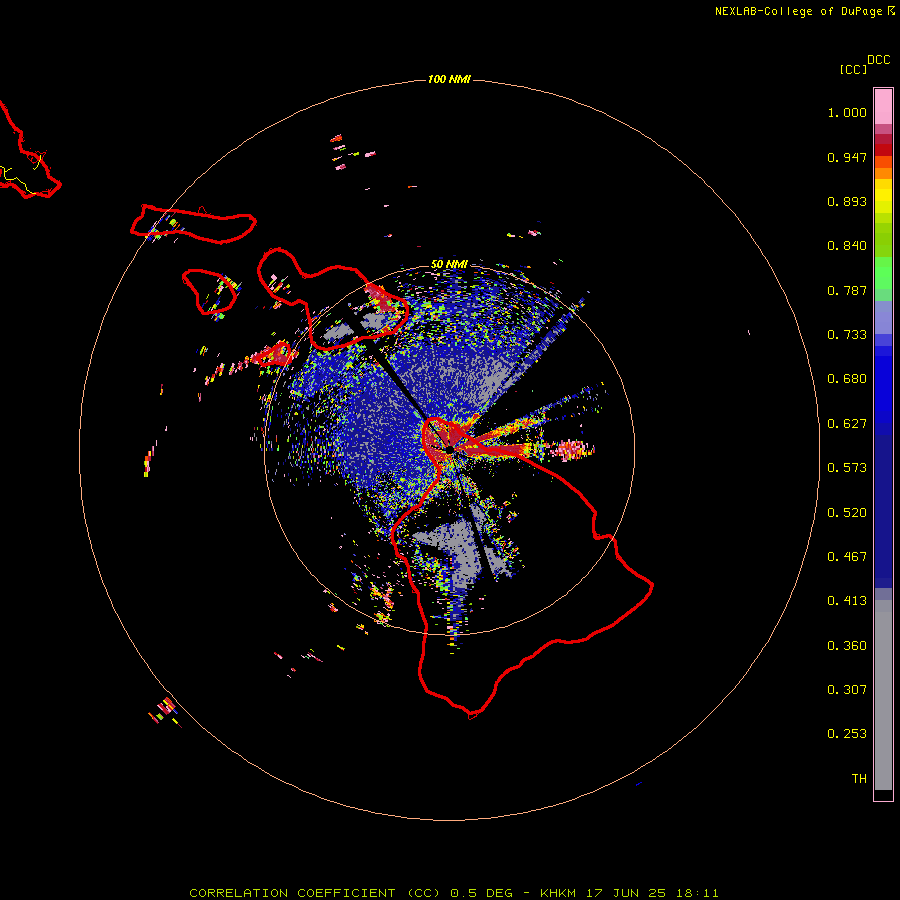
Task: Click the 0.680 legend value
Action: (x=847, y=379)
